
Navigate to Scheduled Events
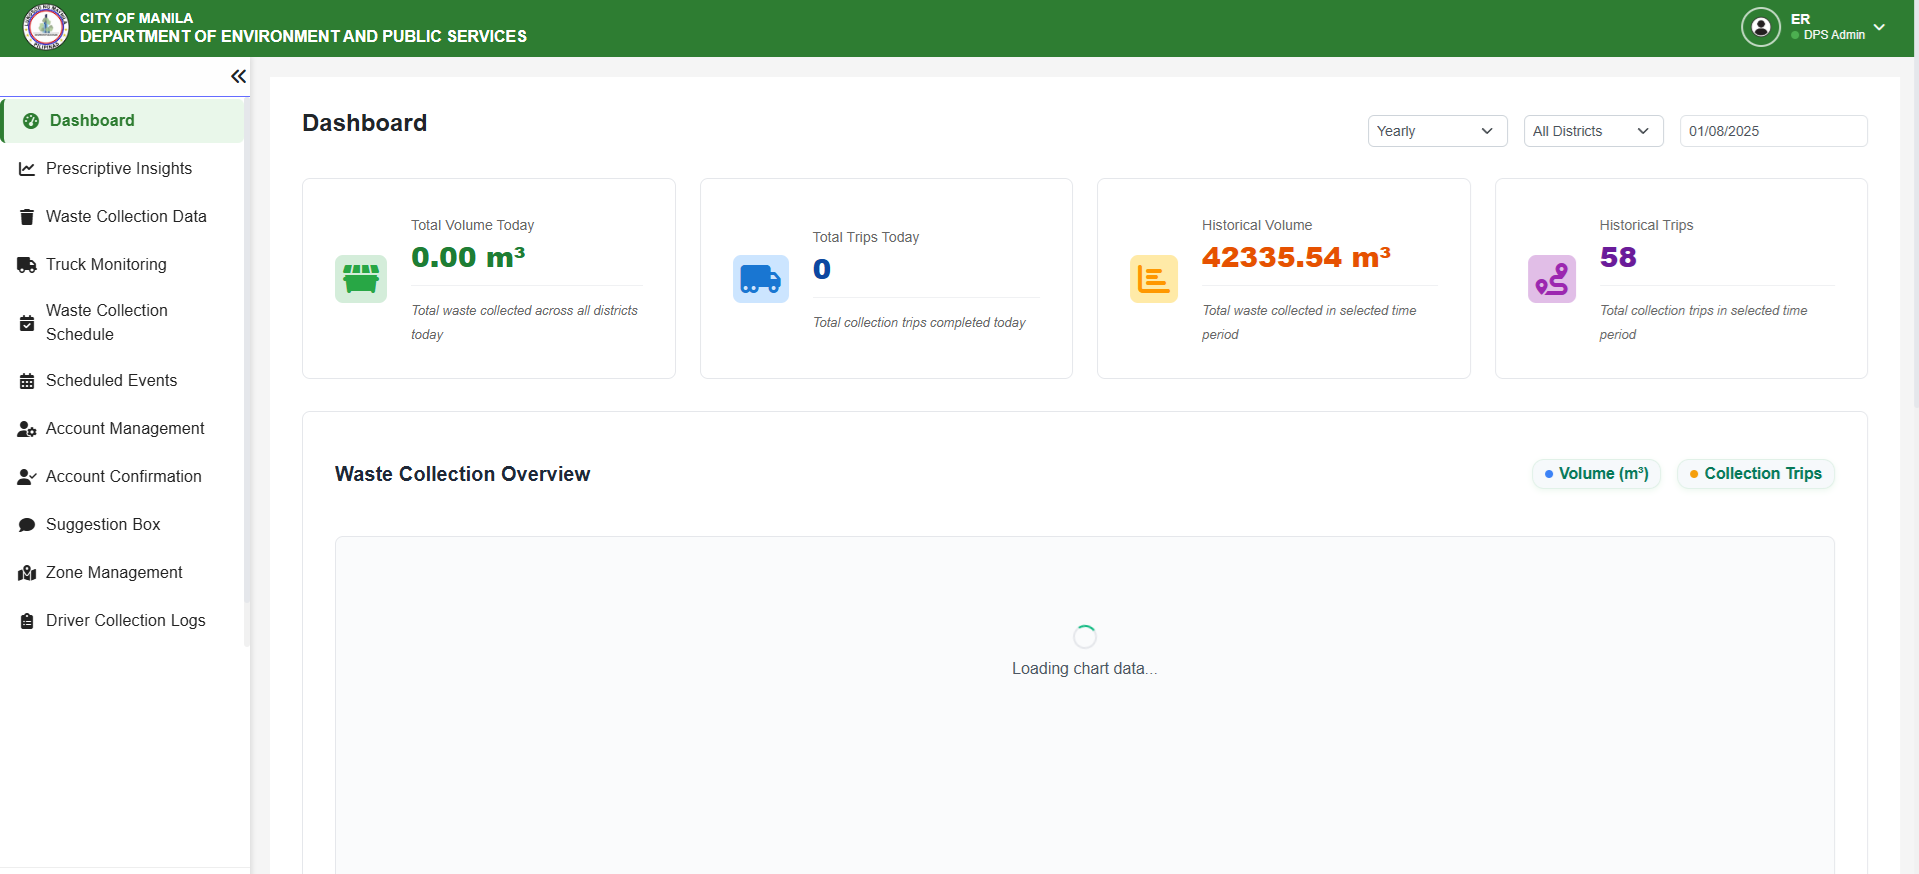(123, 381)
